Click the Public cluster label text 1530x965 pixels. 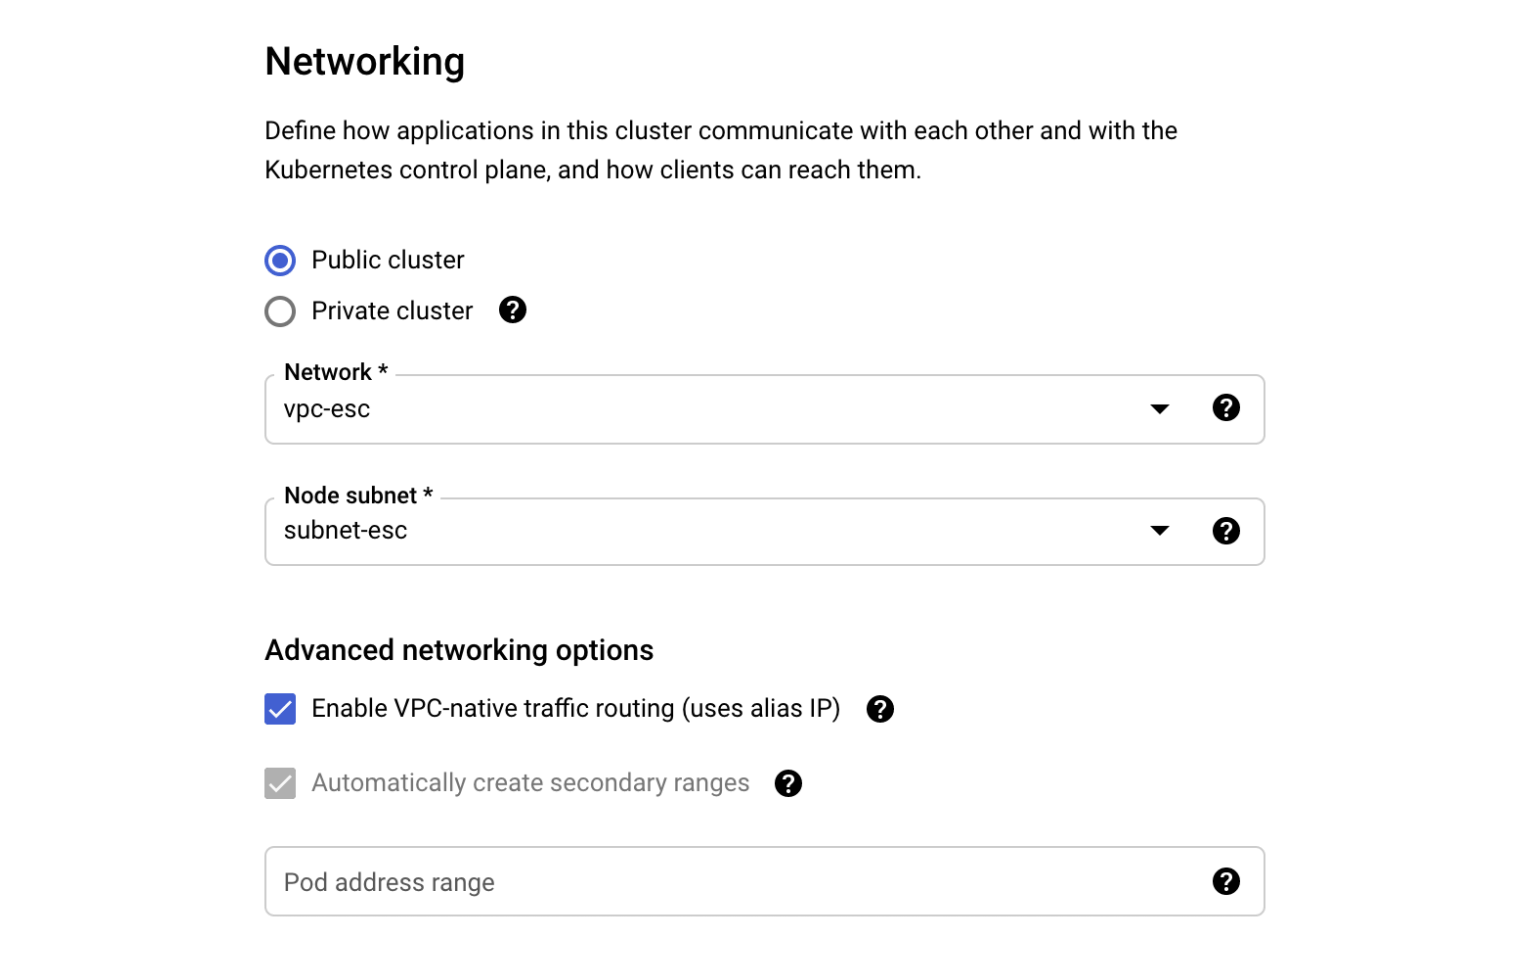[388, 260]
